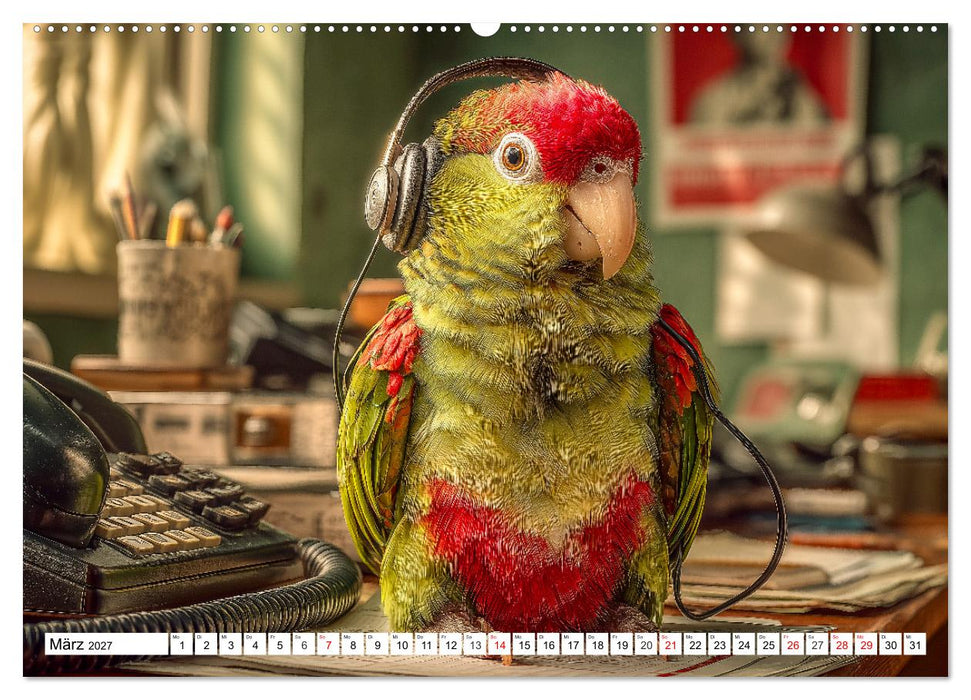The height and width of the screenshot is (700, 971).
Task: Choose day 17 in the date strip
Action: pos(573,644)
